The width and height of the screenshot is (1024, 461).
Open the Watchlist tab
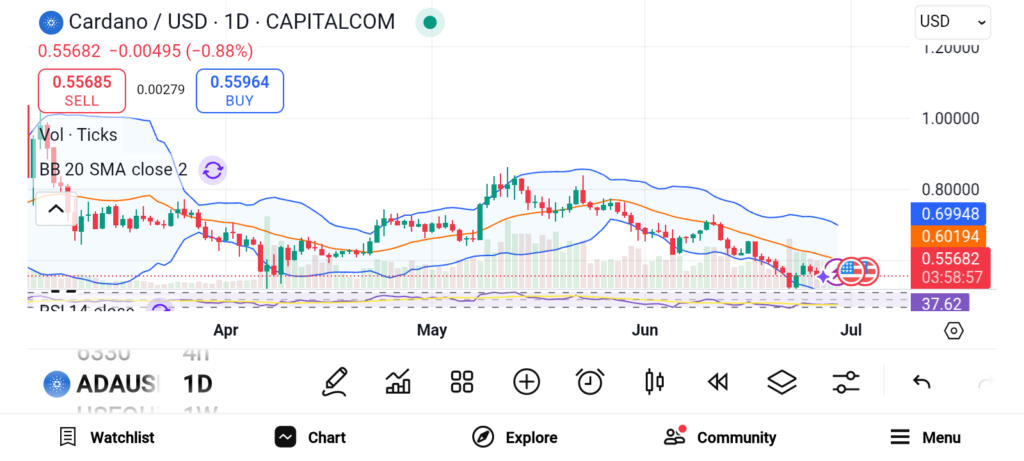pos(107,437)
